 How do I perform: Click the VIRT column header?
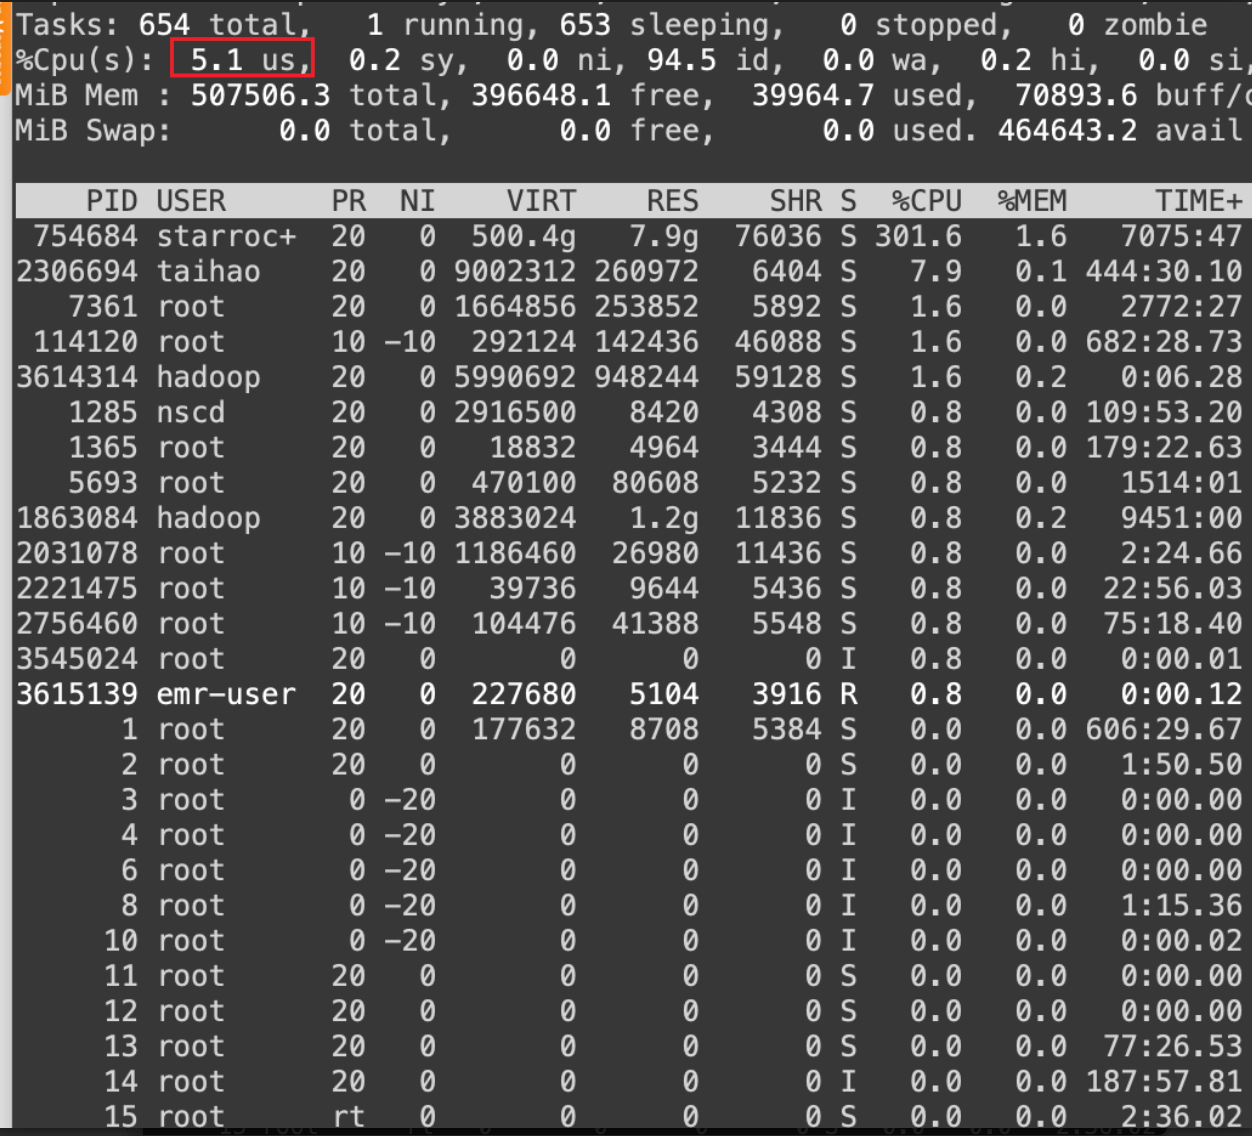pyautogui.click(x=540, y=201)
